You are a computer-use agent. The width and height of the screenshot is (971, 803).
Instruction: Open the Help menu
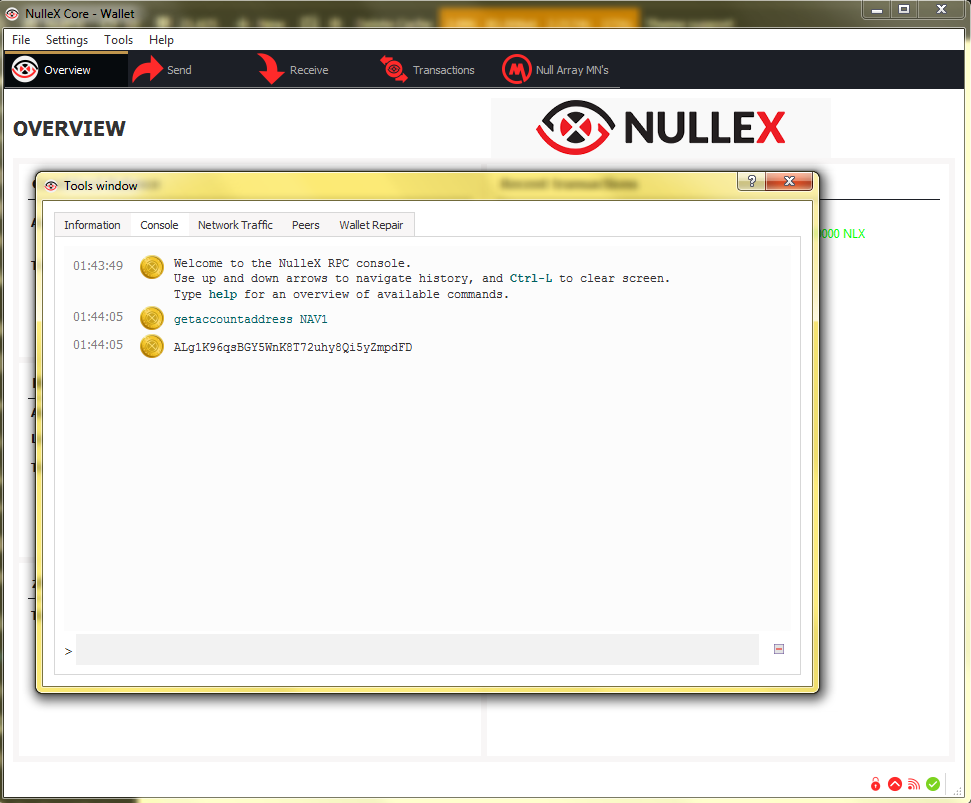click(x=161, y=40)
